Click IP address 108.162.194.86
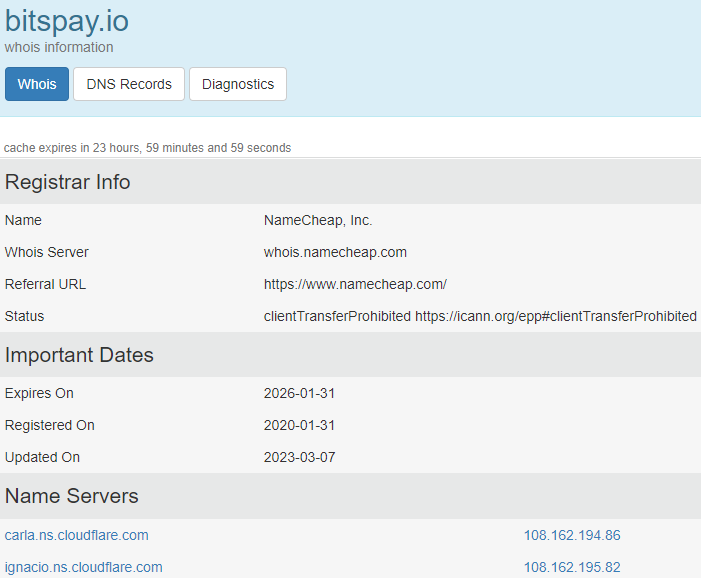Screen dimensions: 701x578 [x=572, y=535]
